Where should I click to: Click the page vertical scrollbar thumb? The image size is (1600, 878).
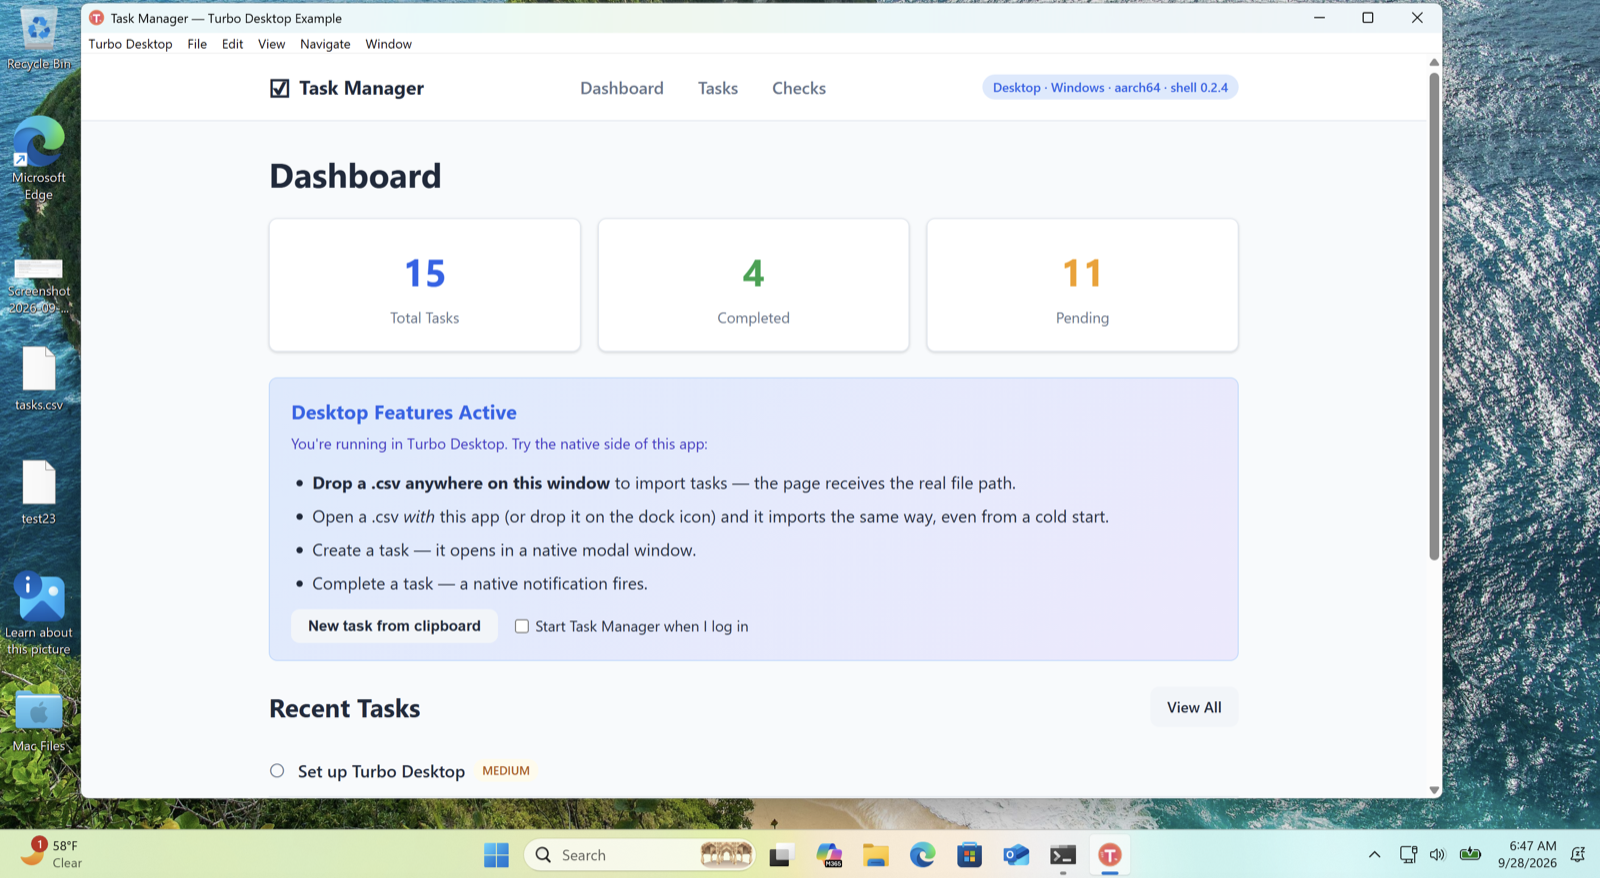1434,315
